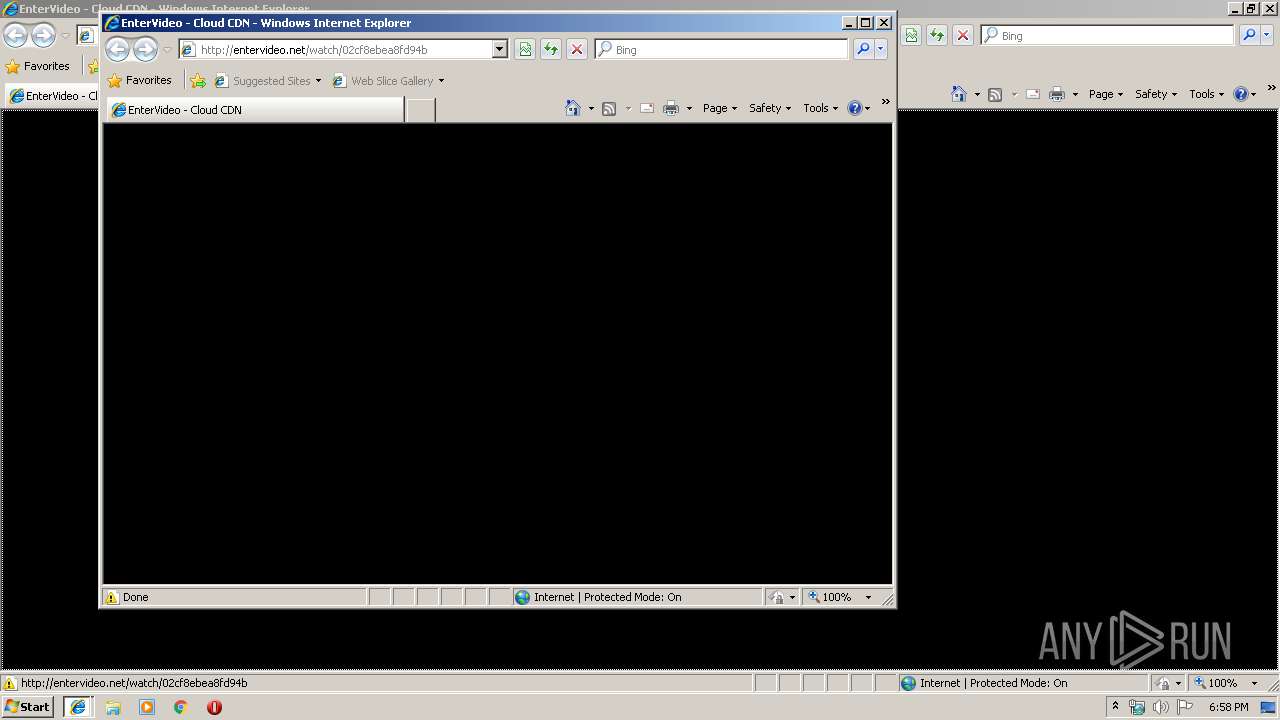1280x720 pixels.
Task: Click the RSS feeds icon in front window
Action: 609,108
